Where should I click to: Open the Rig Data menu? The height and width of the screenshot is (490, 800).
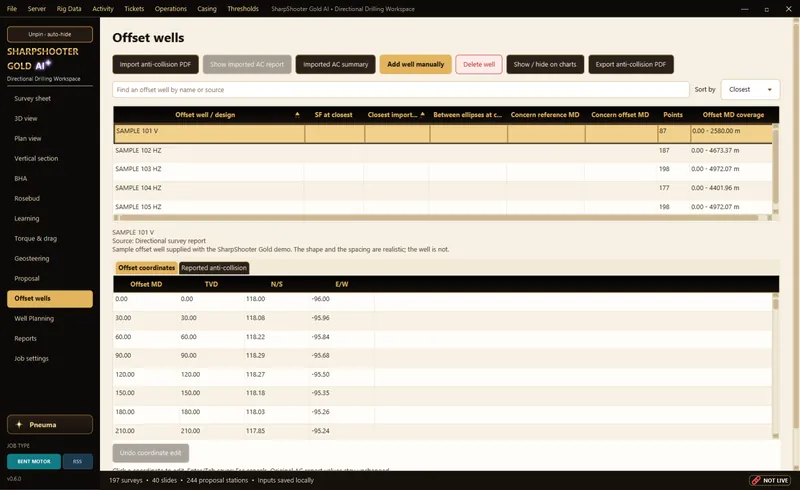tap(69, 9)
